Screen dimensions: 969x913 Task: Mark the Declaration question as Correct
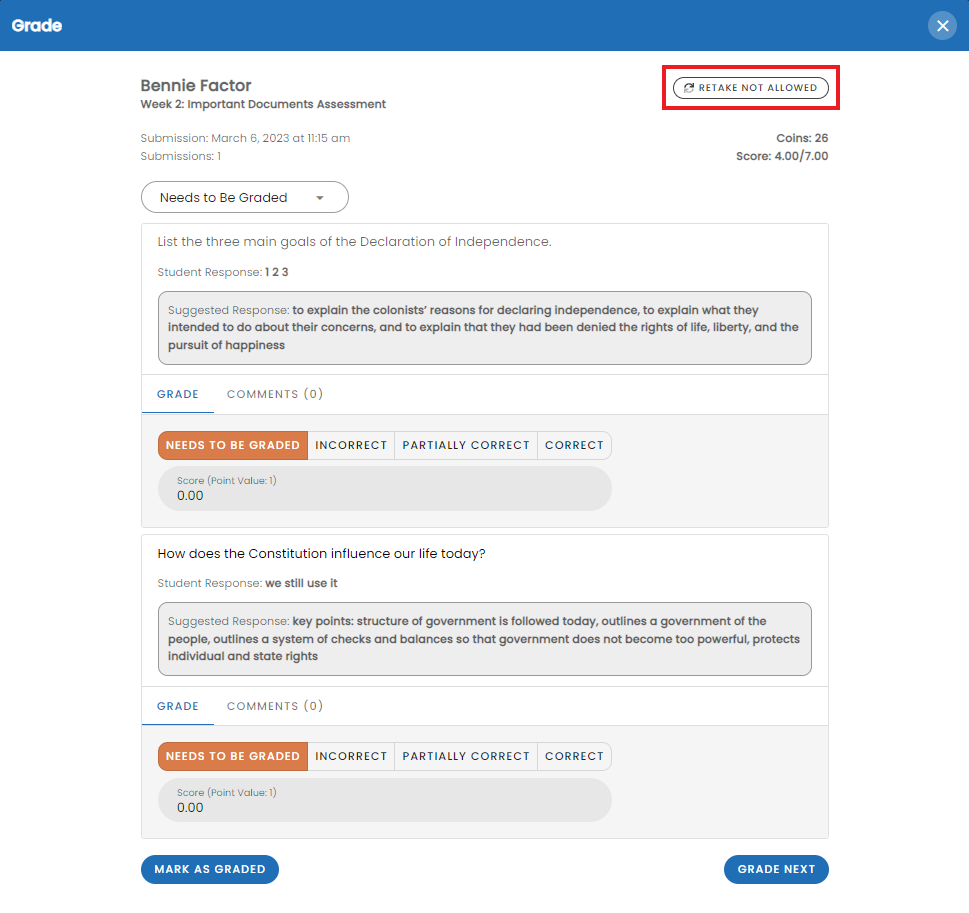[574, 445]
